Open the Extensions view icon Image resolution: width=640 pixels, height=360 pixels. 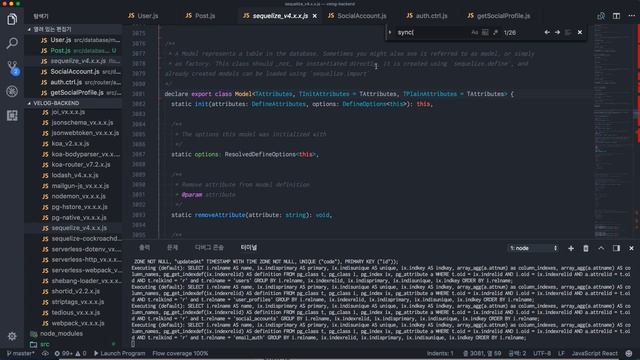pos(12,116)
